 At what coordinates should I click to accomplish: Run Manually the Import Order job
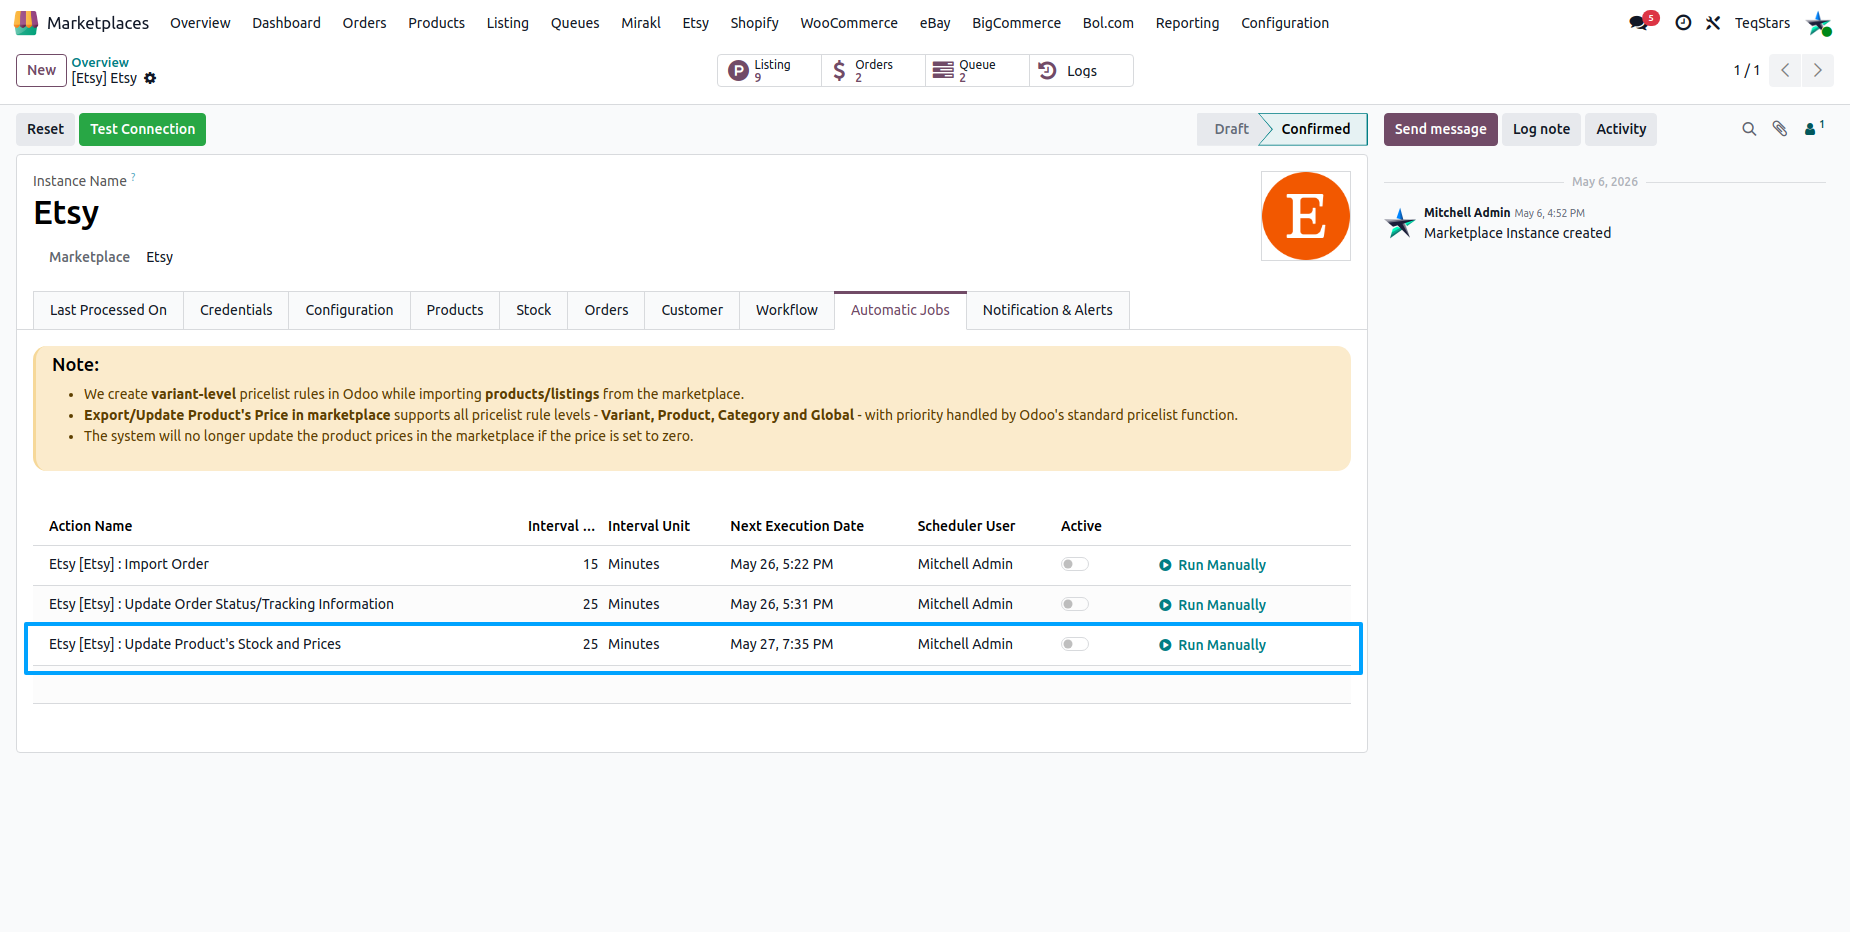1212,565
